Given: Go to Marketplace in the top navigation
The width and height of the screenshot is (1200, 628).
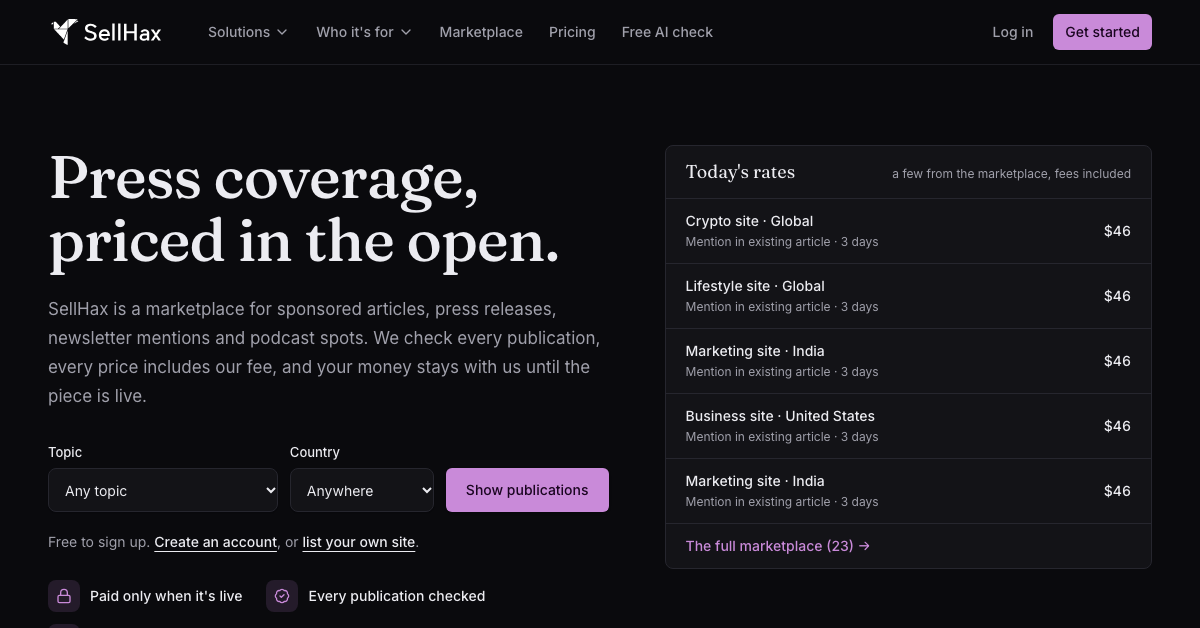Looking at the screenshot, I should coord(481,32).
